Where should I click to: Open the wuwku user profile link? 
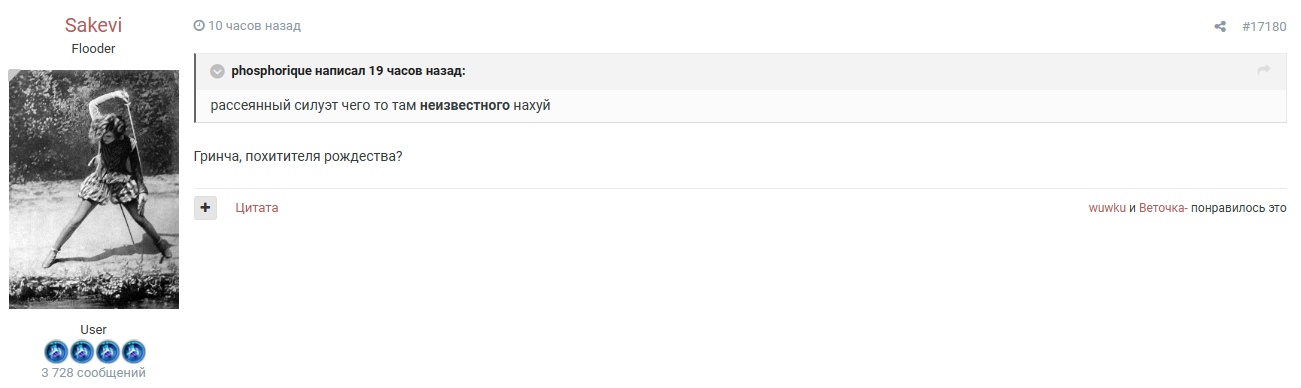1107,208
